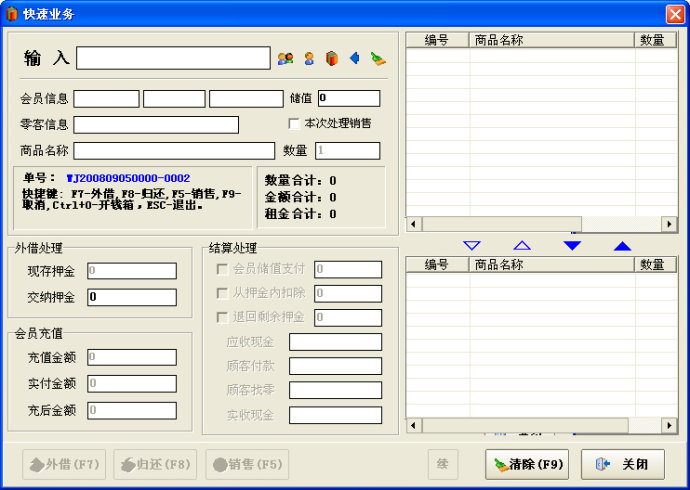This screenshot has height=490, width=690.
Task: Click the solid blue up triangle
Action: [622, 245]
